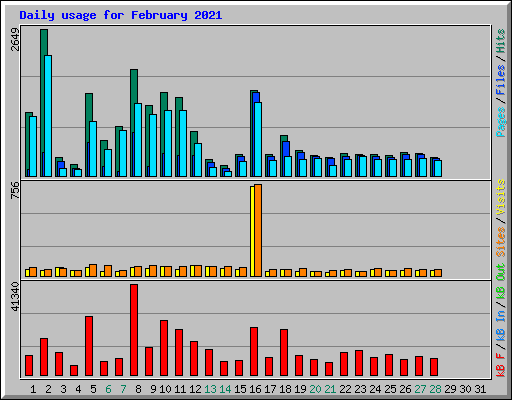Click day 29 on the x-axis

450,389
